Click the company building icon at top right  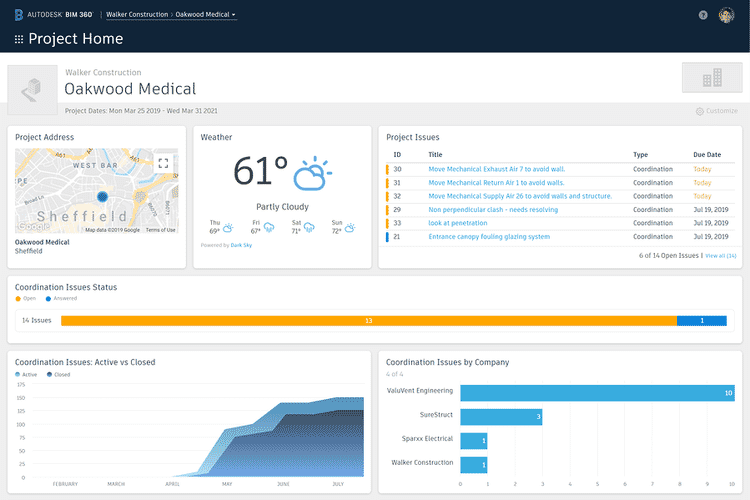pos(711,78)
